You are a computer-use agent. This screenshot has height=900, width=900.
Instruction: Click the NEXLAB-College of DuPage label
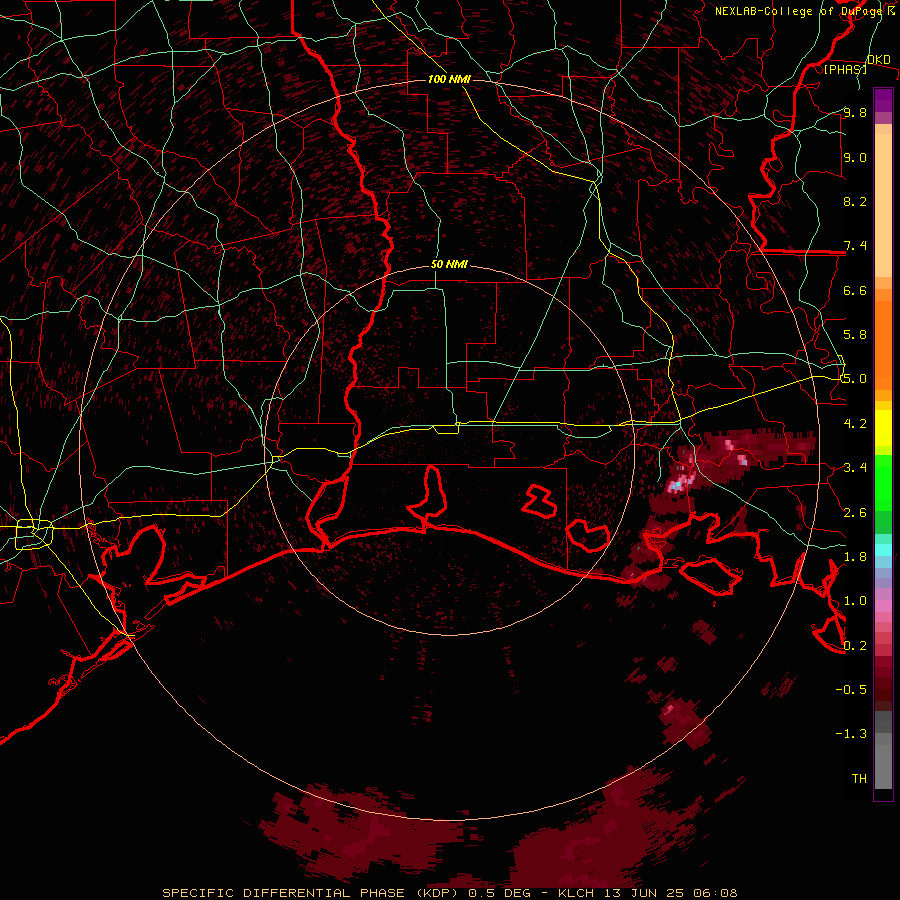[798, 11]
